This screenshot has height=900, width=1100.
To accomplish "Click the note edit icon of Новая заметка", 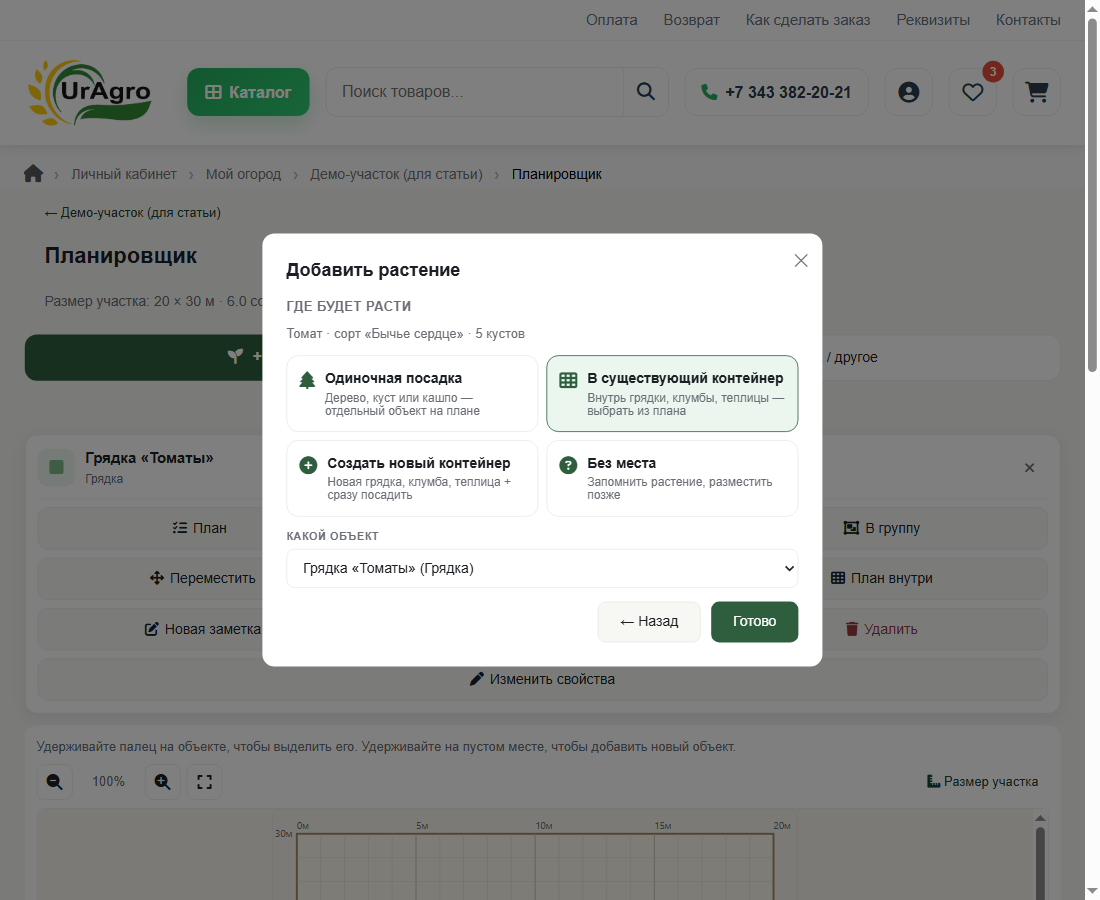I will [152, 629].
